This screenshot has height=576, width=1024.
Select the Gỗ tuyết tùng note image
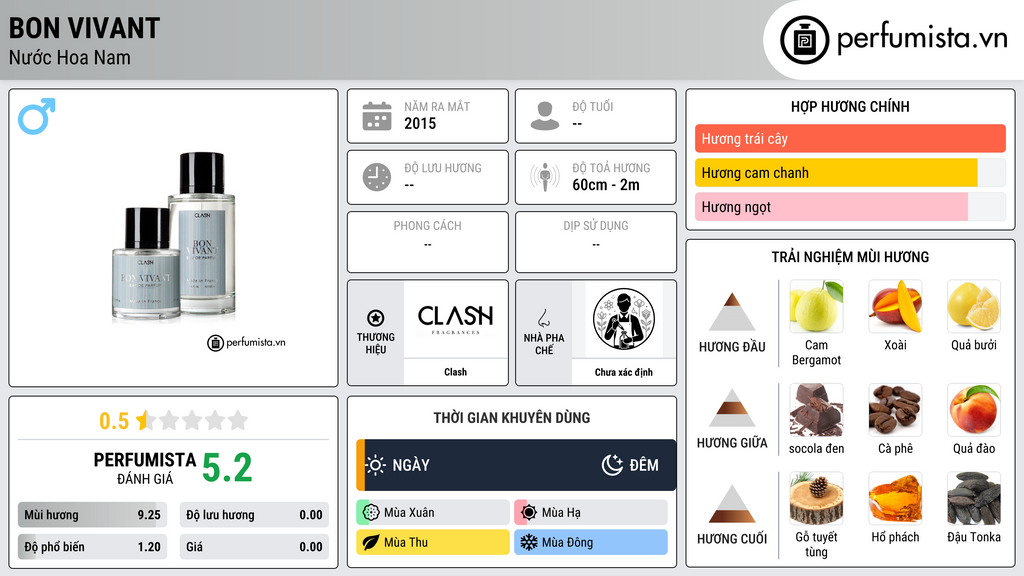click(x=816, y=499)
